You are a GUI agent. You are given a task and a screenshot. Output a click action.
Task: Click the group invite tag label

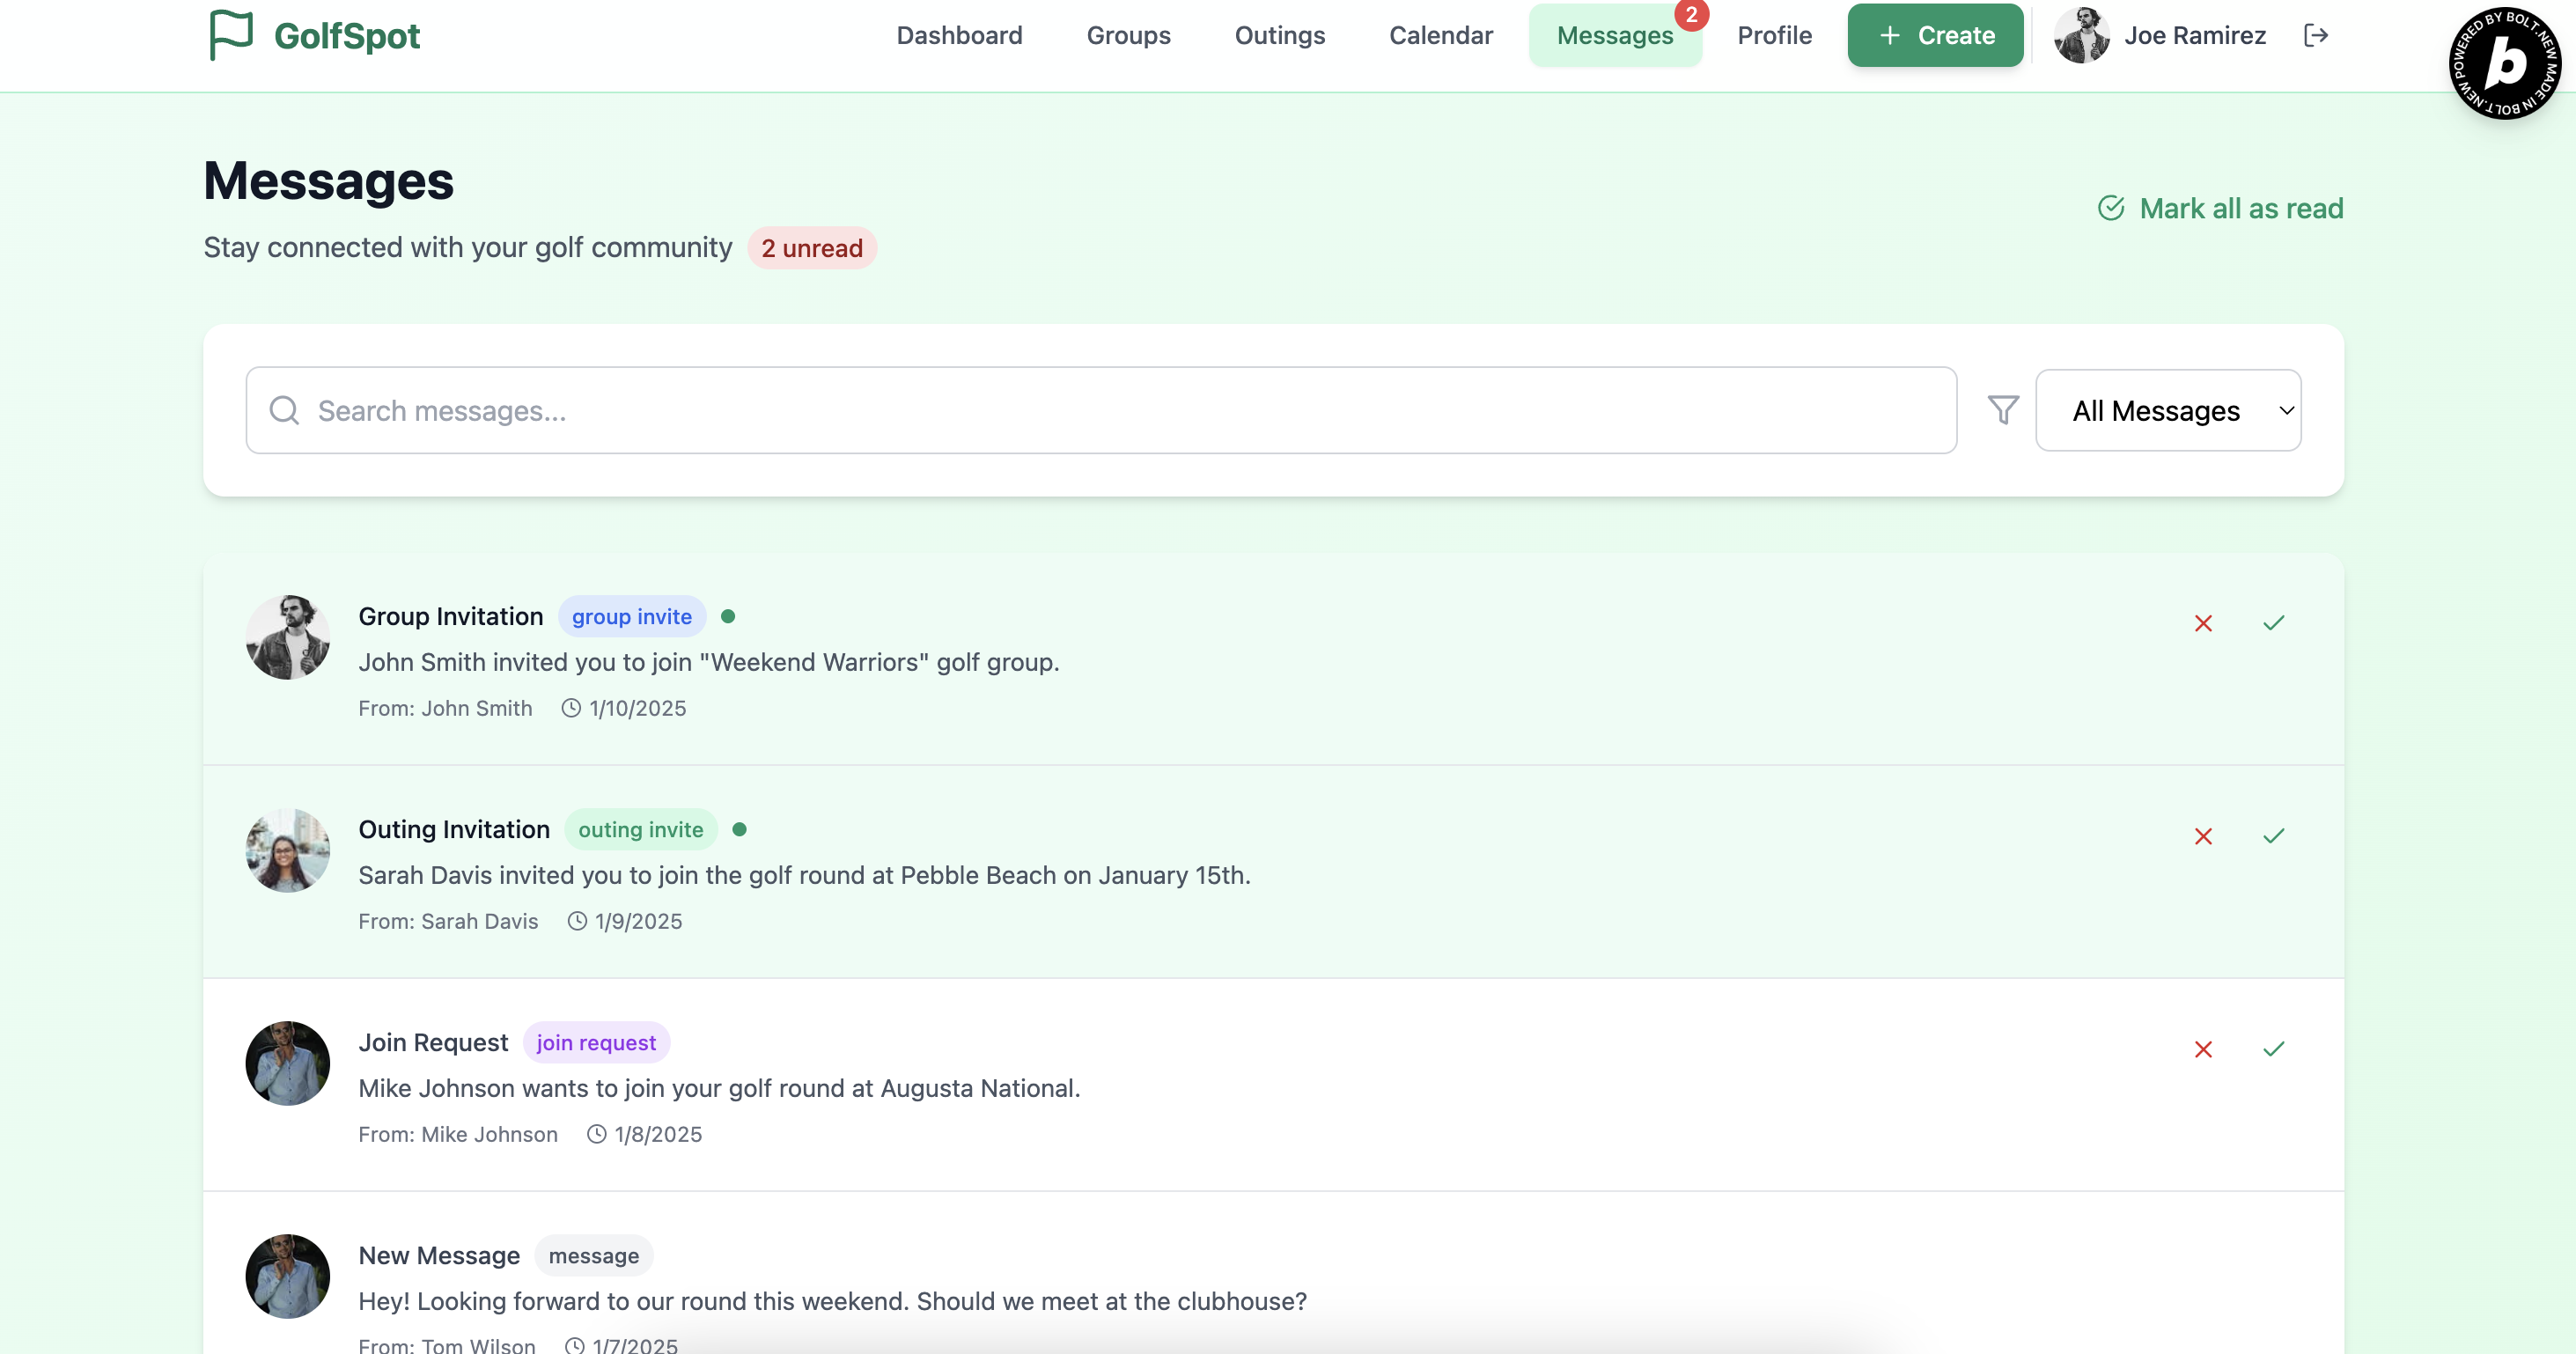tap(631, 616)
